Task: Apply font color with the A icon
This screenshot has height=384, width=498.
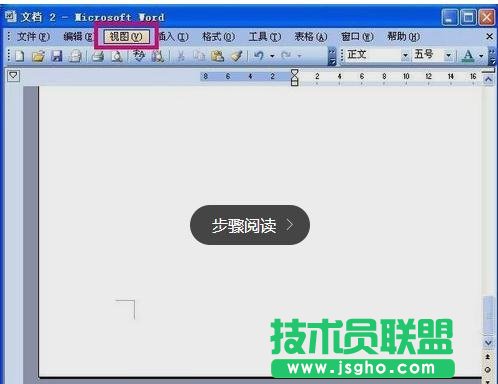Action: coord(468,56)
